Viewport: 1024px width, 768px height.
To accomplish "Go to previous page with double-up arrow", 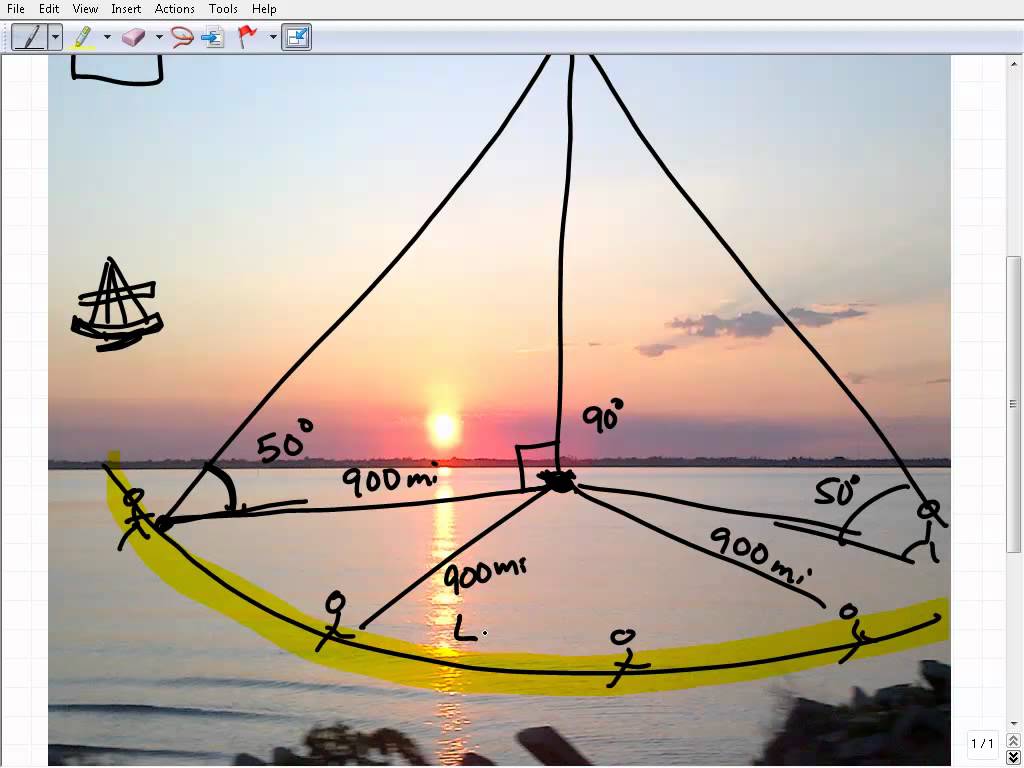I will [1014, 741].
